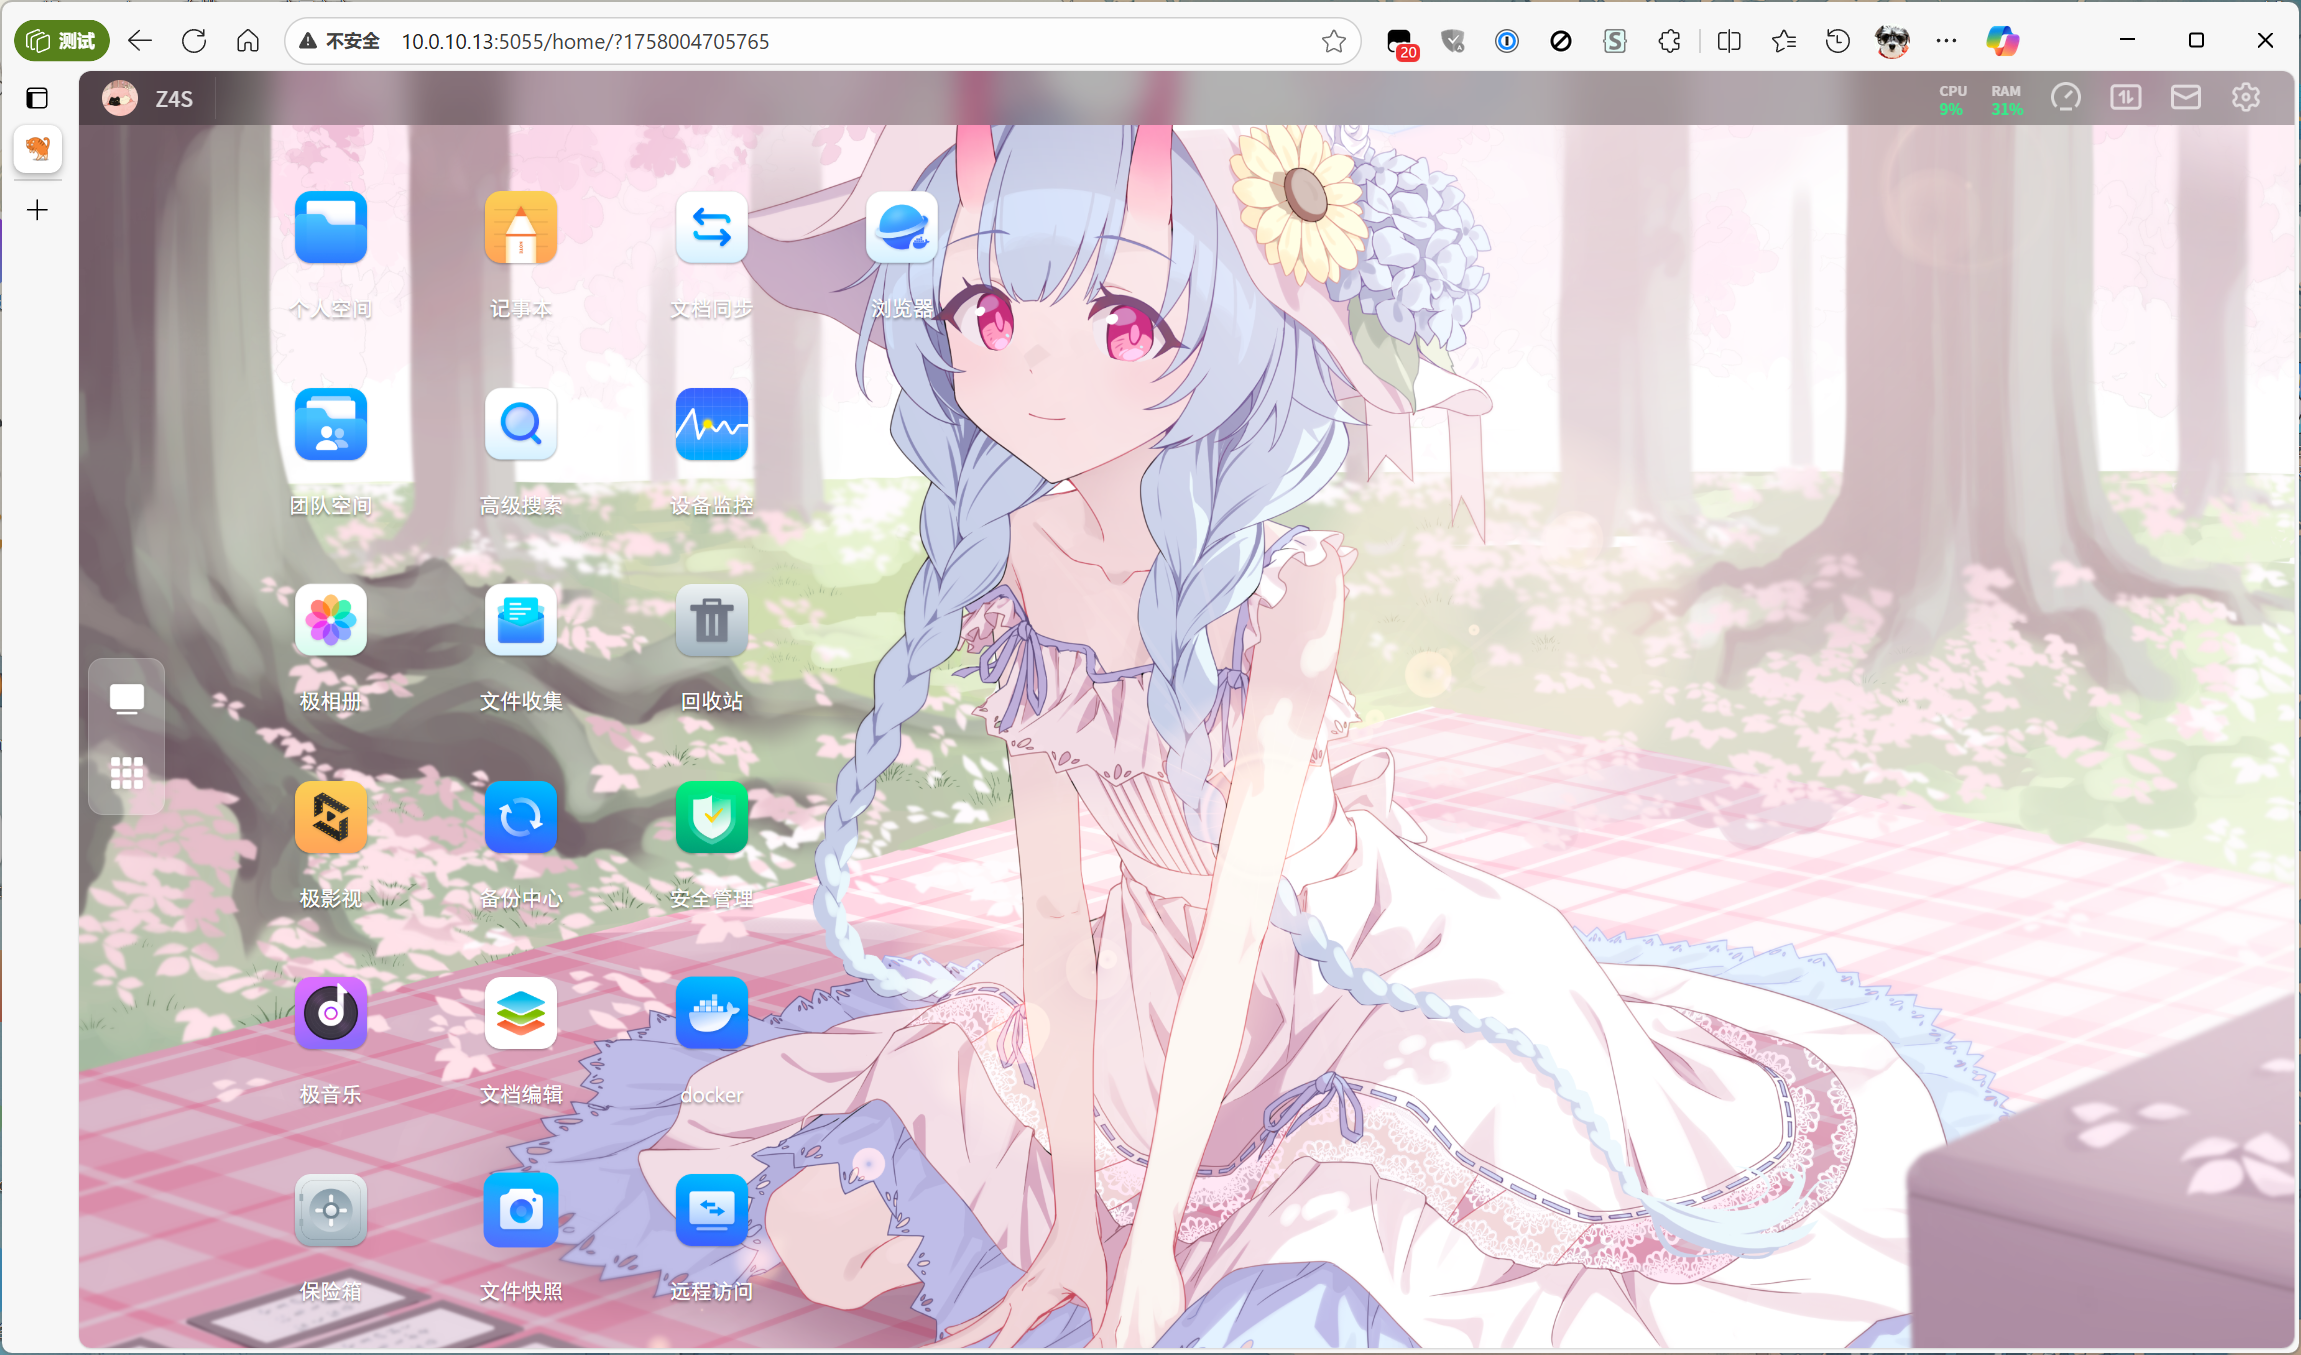2301x1355 pixels.
Task: Launch the docker application
Action: click(x=710, y=1013)
